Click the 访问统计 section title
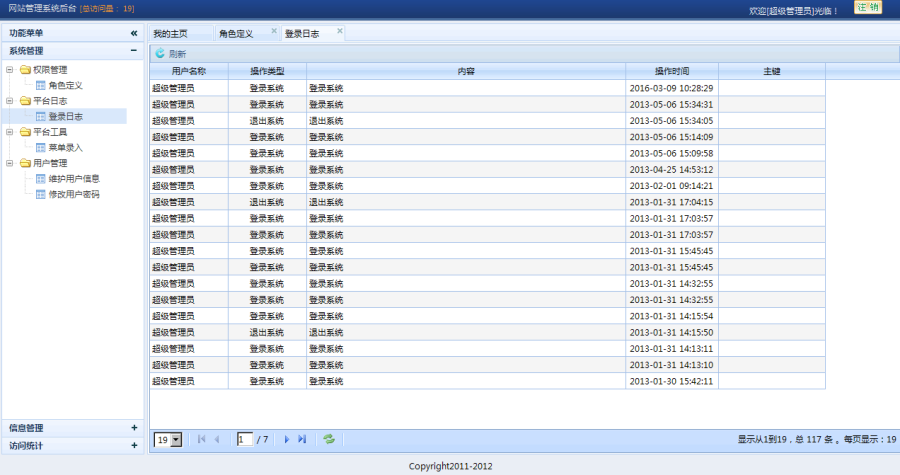The height and width of the screenshot is (475, 900). 26,445
